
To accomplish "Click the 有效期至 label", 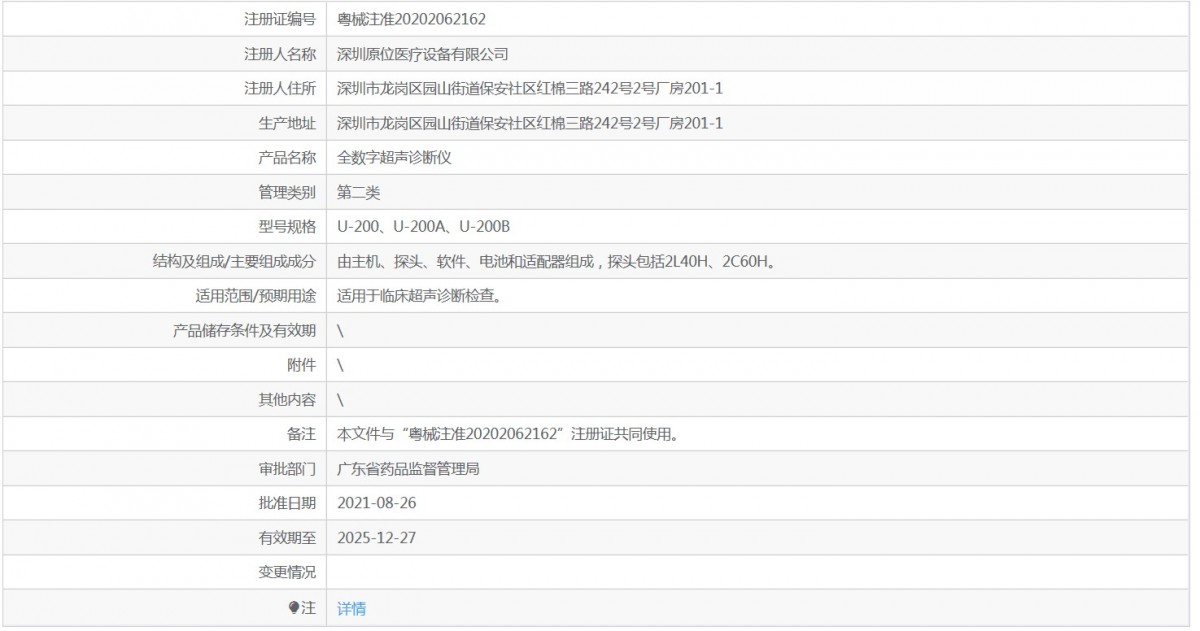I will click(x=287, y=538).
